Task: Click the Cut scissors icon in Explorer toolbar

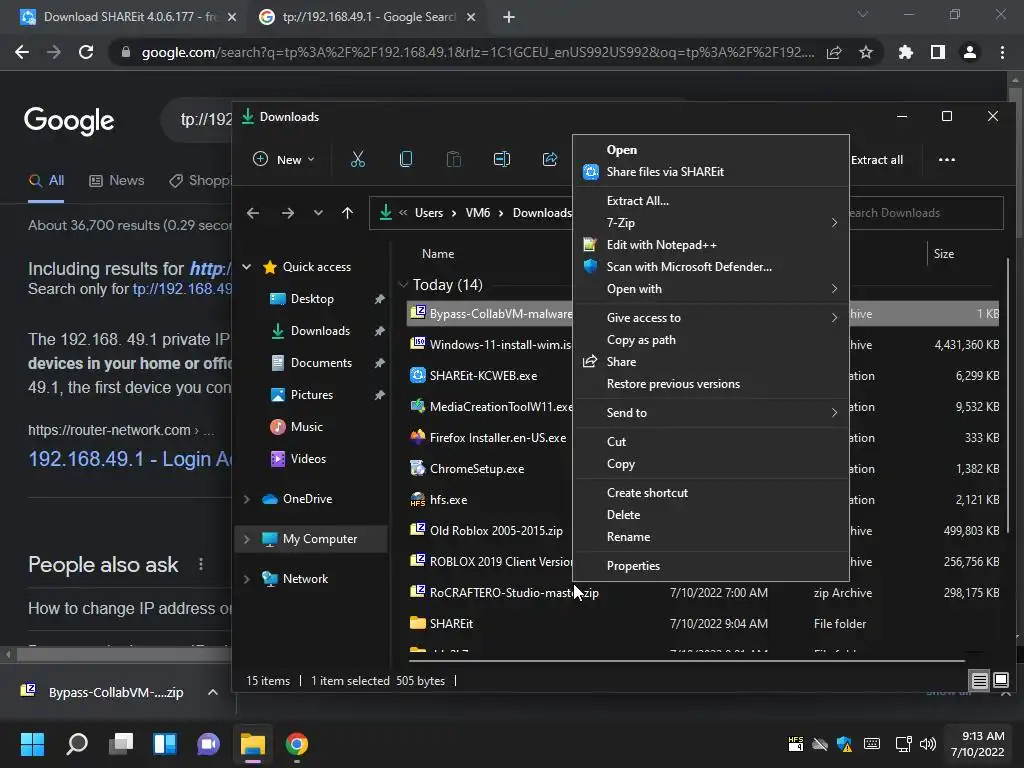Action: click(358, 159)
